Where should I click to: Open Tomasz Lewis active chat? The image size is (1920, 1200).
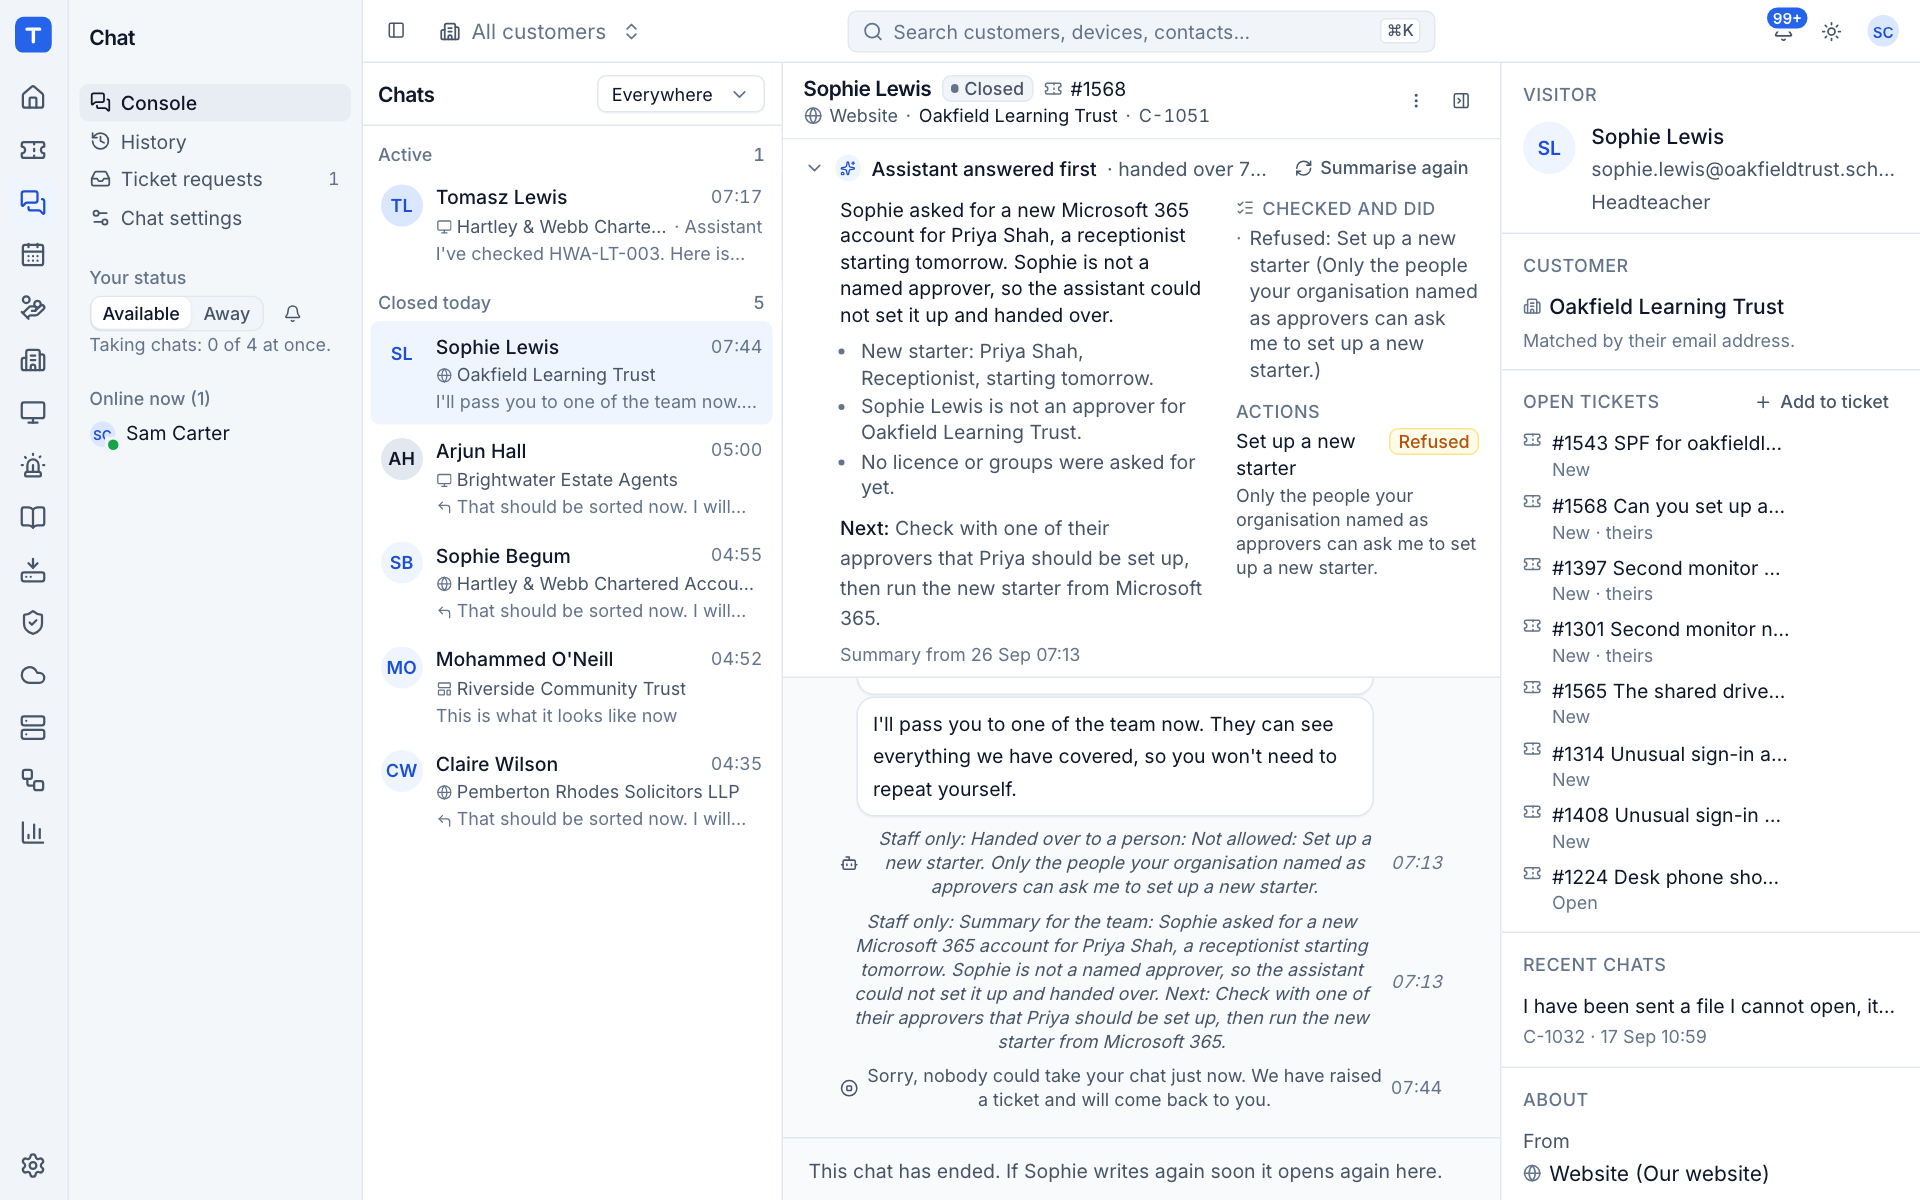[571, 225]
